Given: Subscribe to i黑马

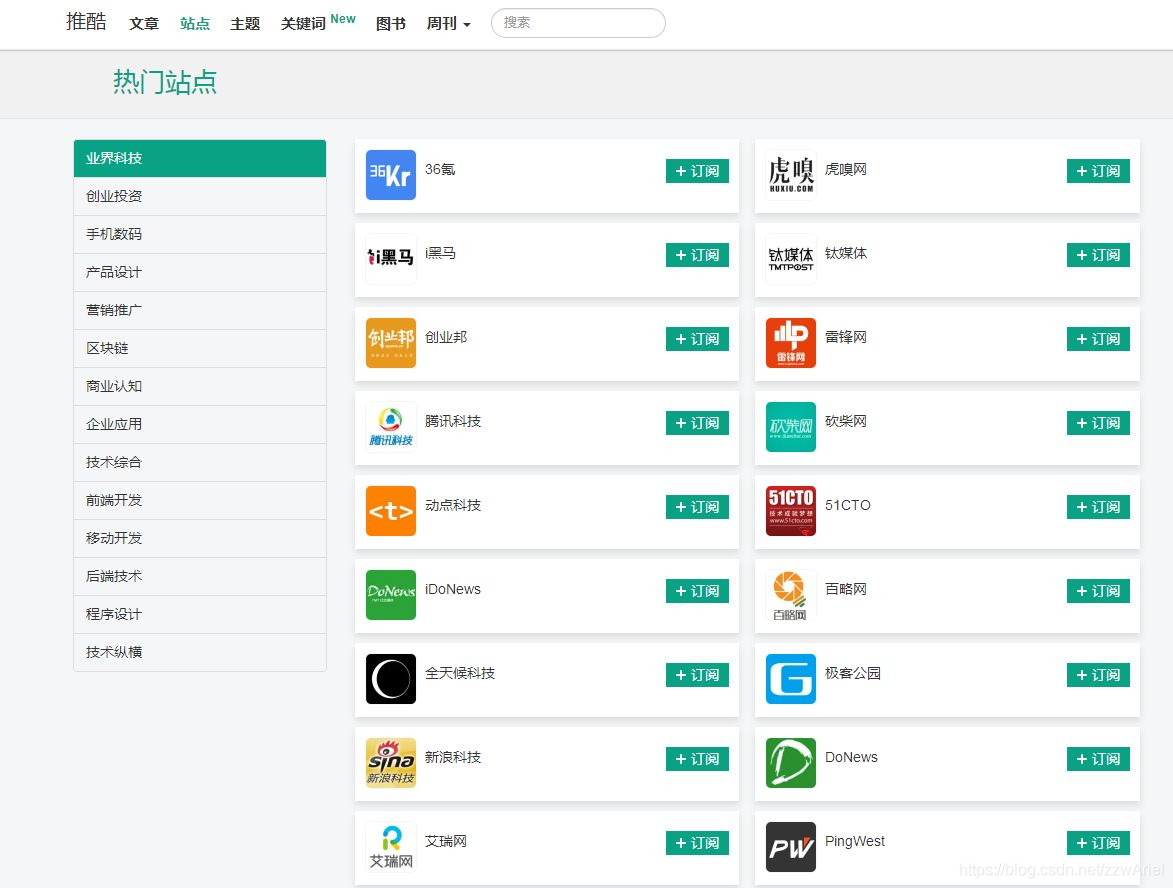Looking at the screenshot, I should pos(697,255).
